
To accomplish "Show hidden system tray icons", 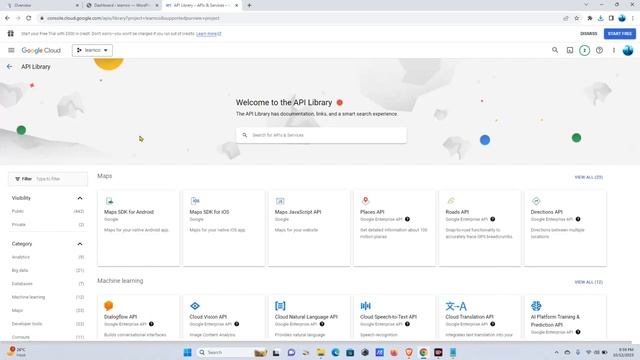I will [556, 352].
